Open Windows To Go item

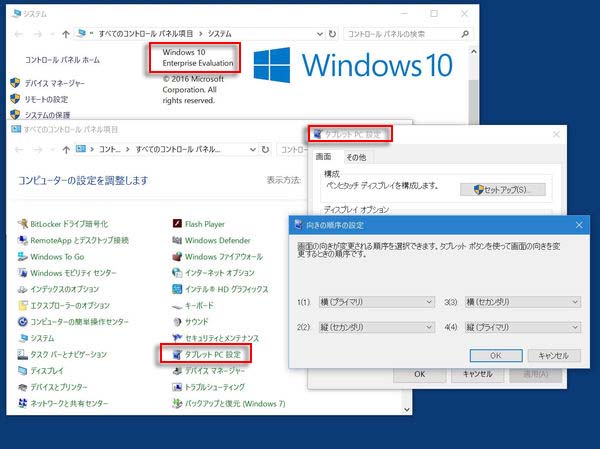tap(51, 257)
